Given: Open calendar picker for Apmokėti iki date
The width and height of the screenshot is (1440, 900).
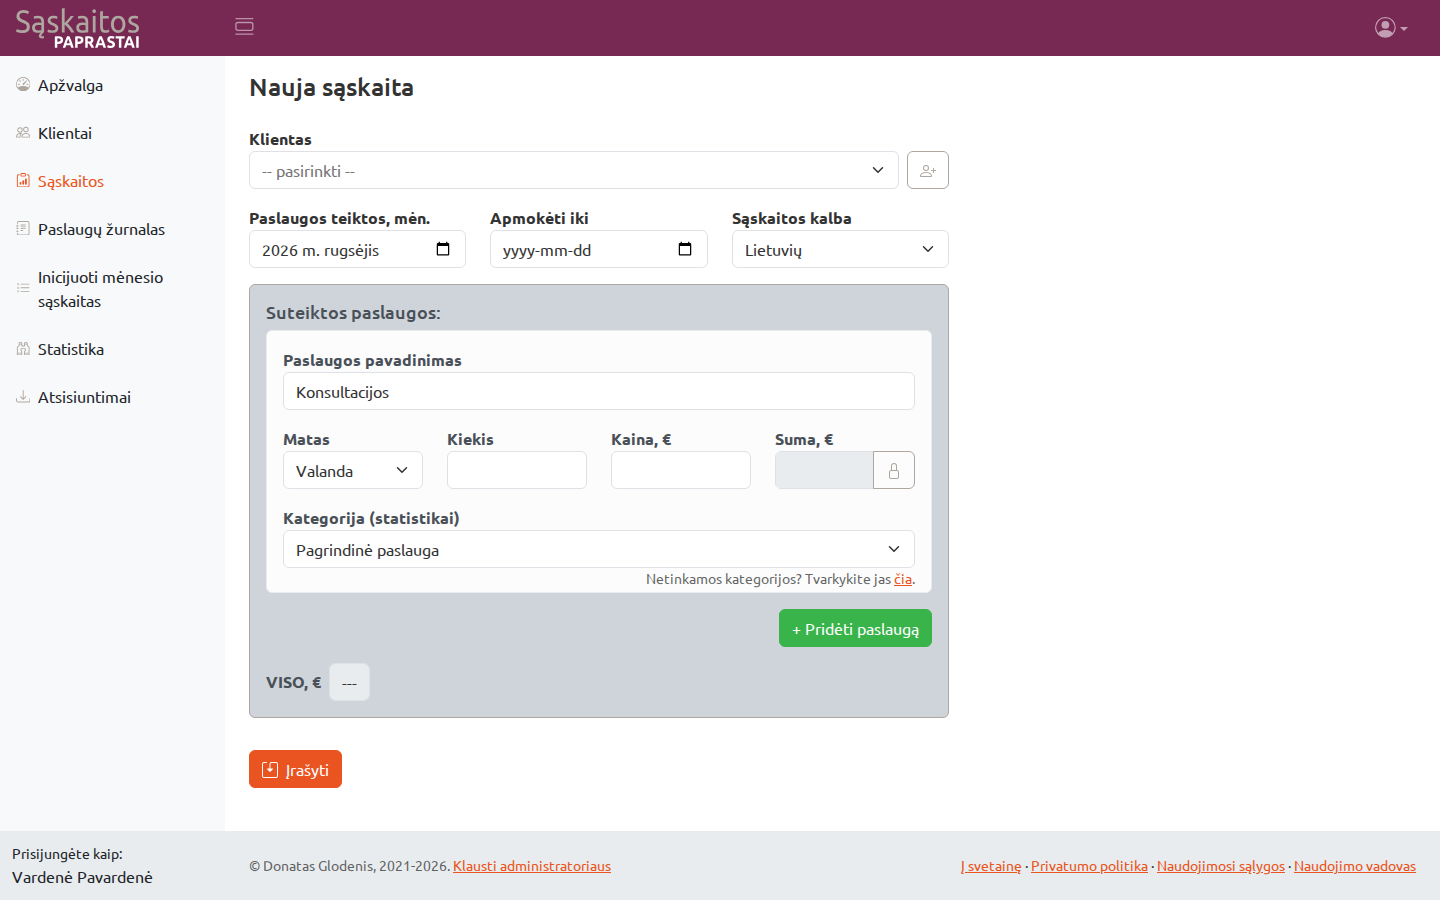Looking at the screenshot, I should coord(685,249).
